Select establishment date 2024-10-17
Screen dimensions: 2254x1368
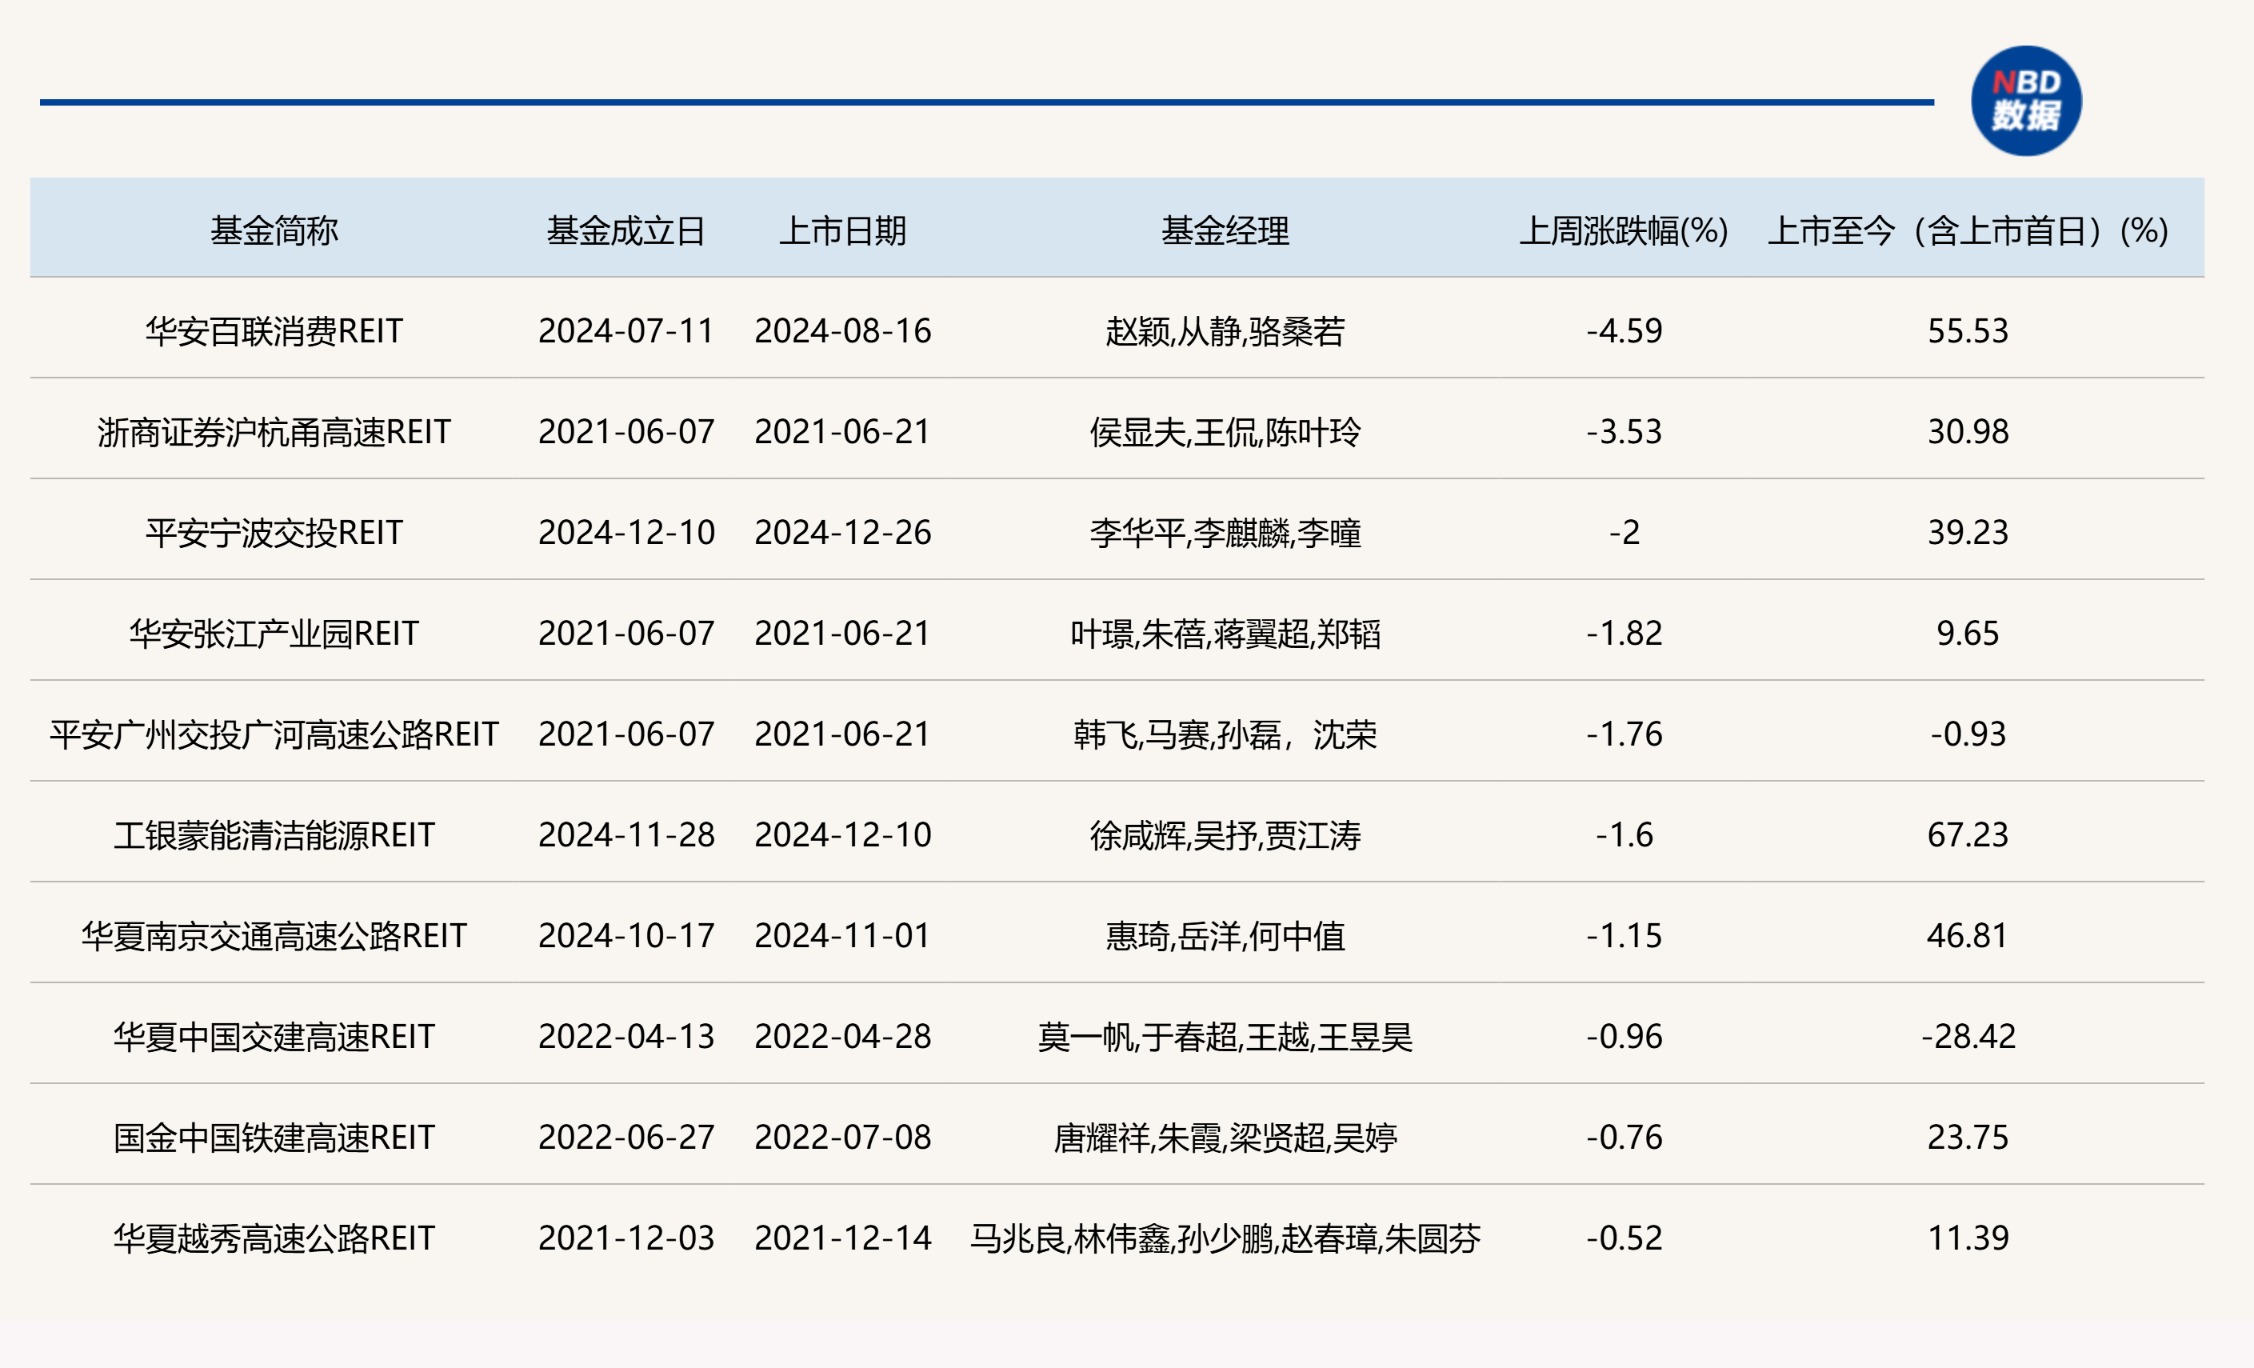(x=626, y=936)
